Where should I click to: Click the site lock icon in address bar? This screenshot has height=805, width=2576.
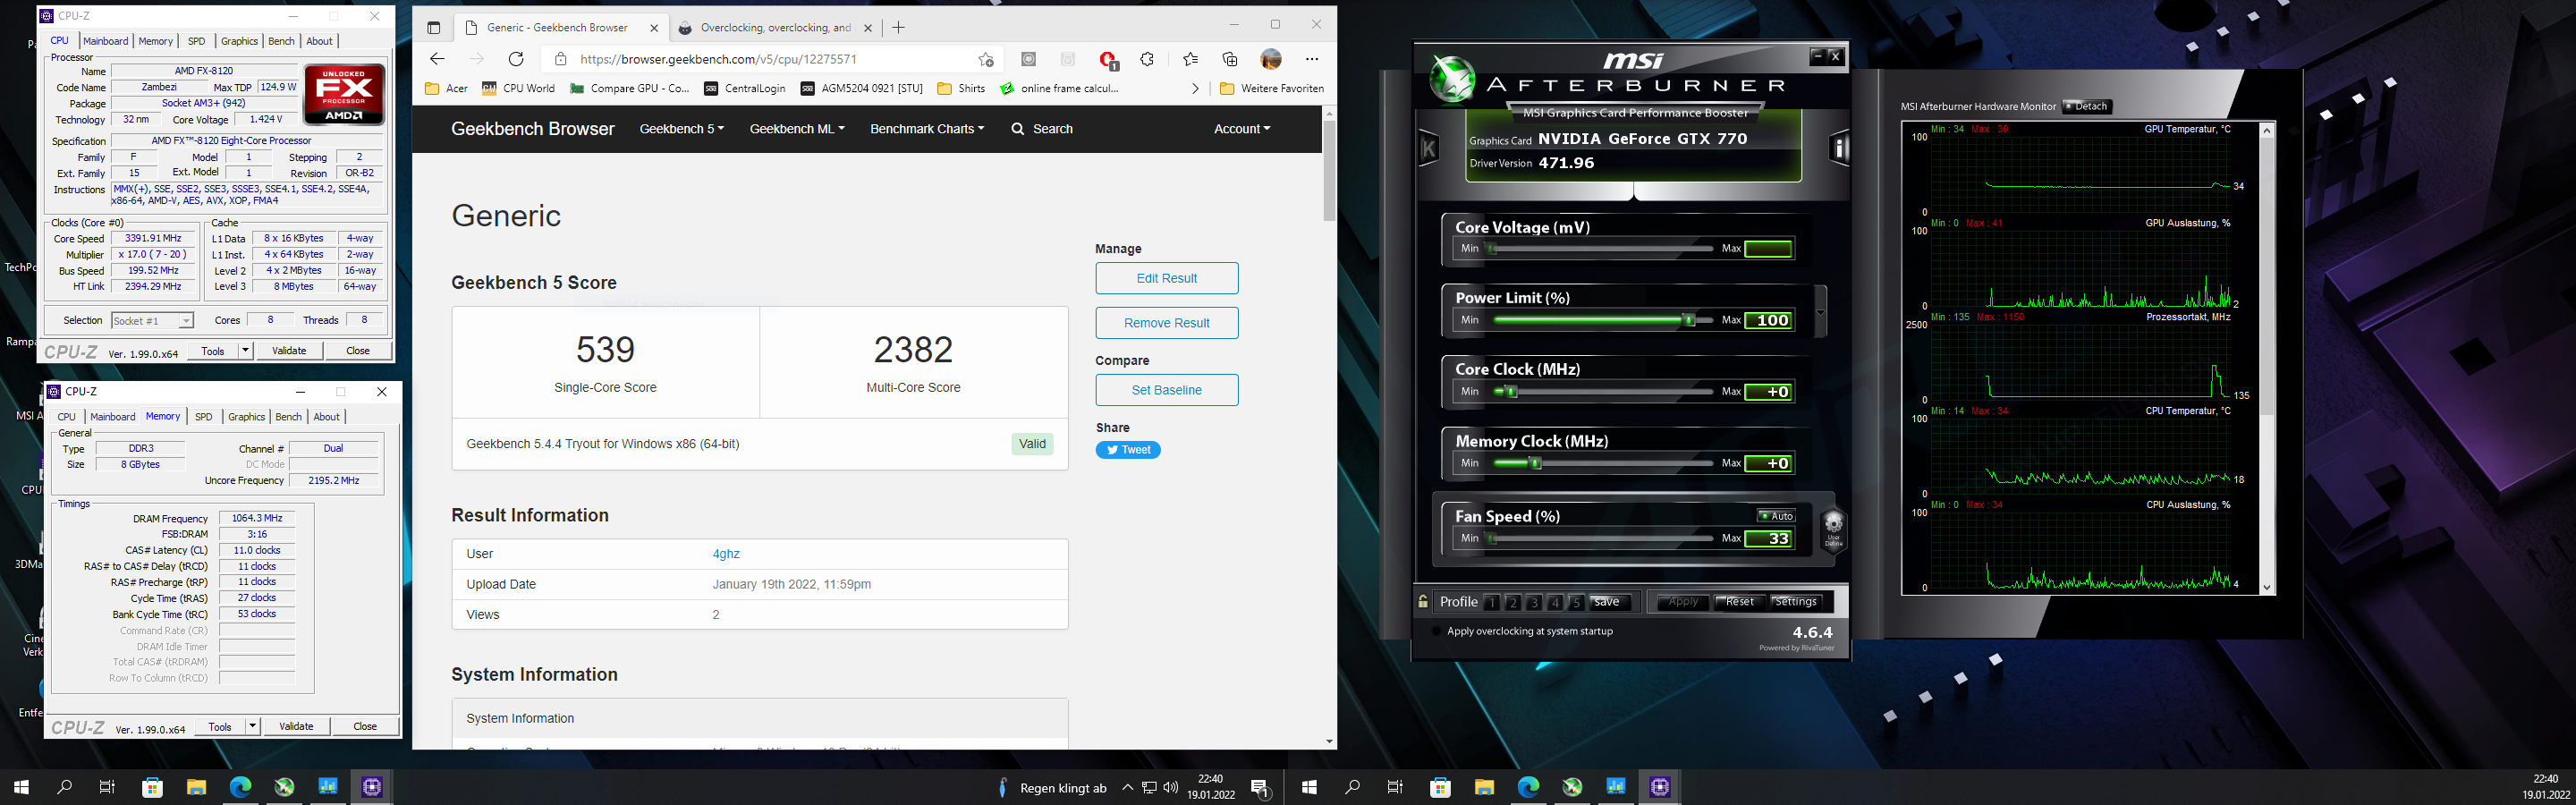tap(560, 59)
